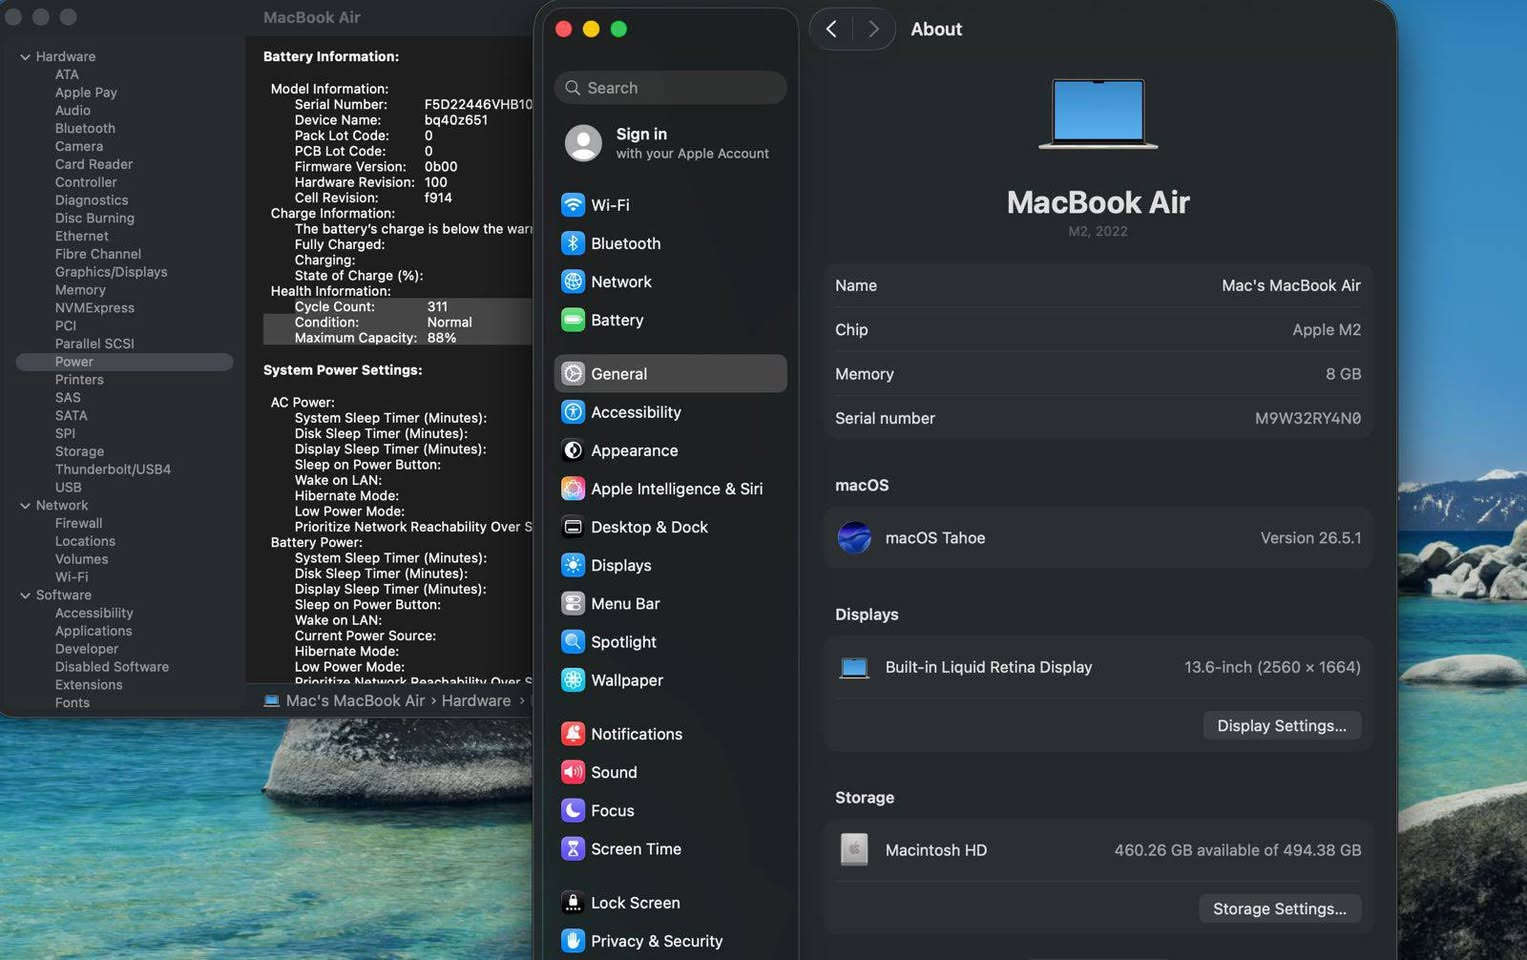
Task: Select Disabled Software in System Information
Action: pos(112,667)
